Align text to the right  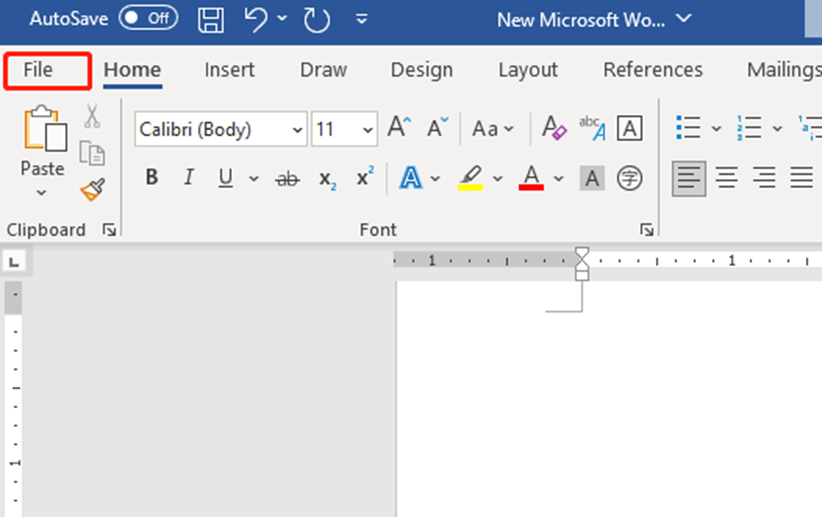point(764,178)
